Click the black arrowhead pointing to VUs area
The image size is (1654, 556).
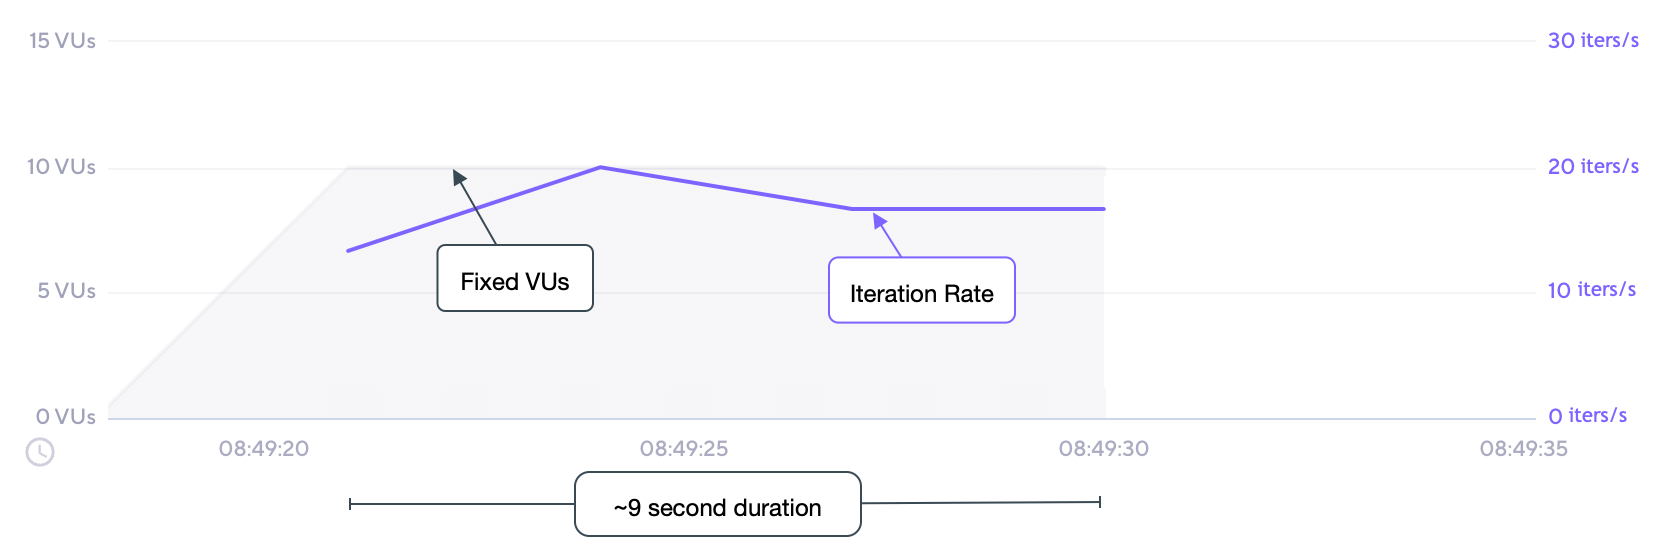[459, 177]
